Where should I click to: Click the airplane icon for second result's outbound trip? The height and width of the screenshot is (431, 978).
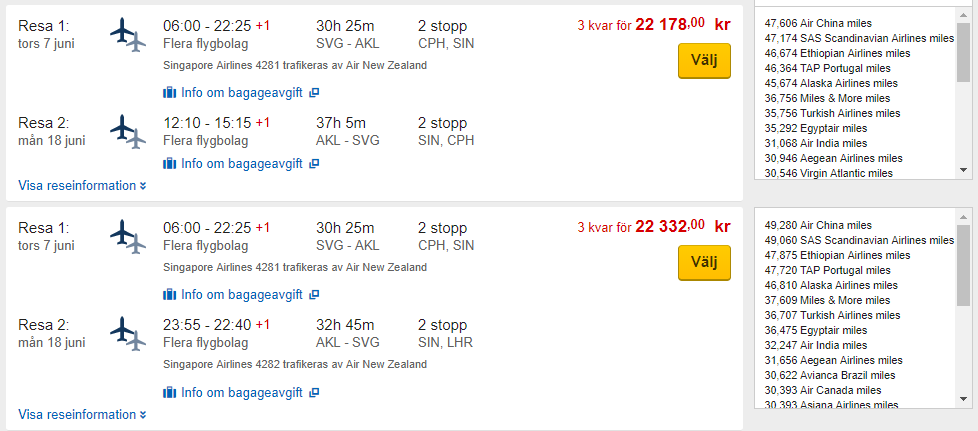pyautogui.click(x=127, y=236)
